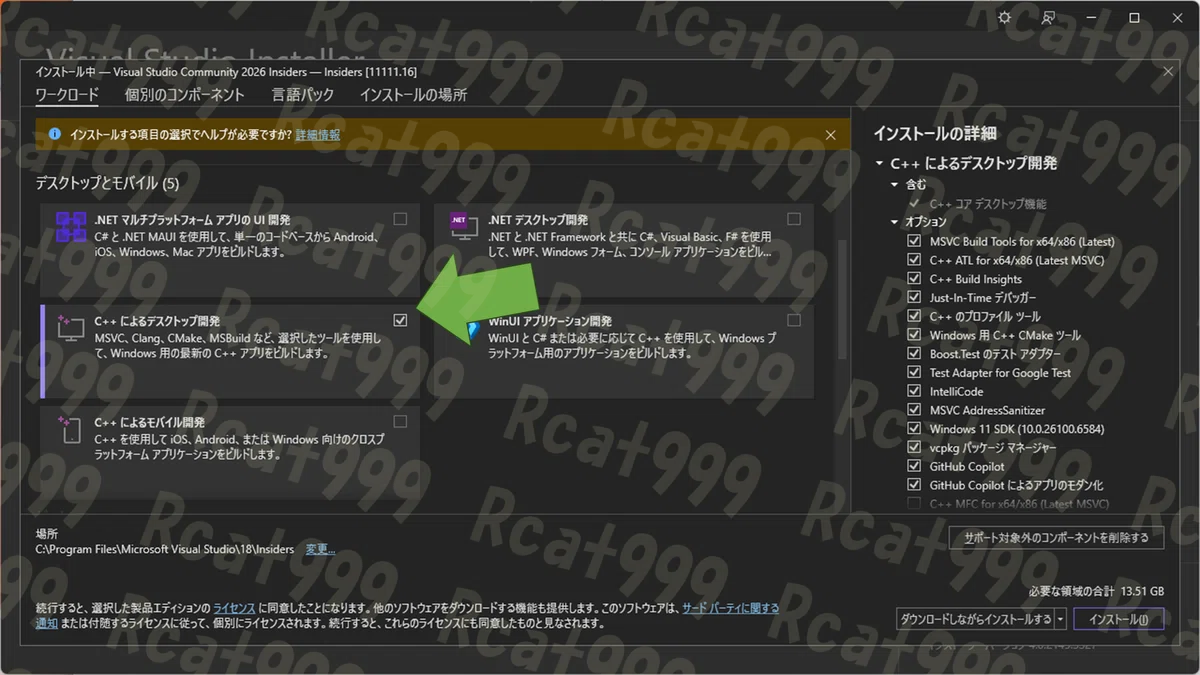Click the インストールの詳細 heading
This screenshot has width=1200, height=675.
[934, 133]
